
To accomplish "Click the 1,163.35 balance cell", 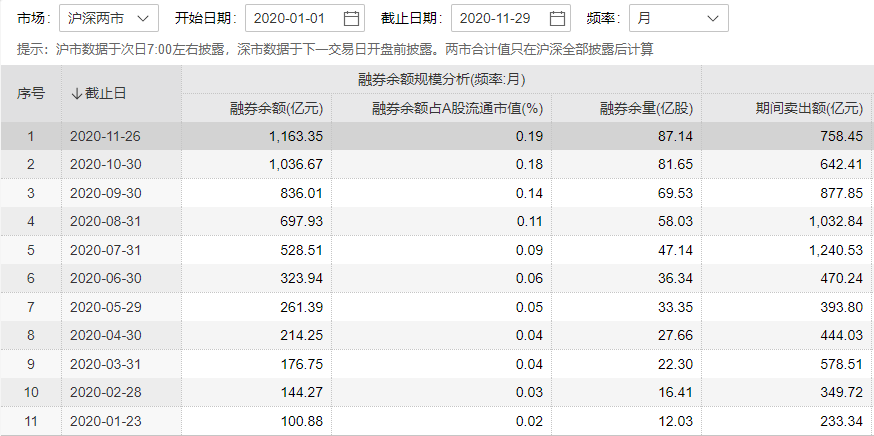I will 295,136.
